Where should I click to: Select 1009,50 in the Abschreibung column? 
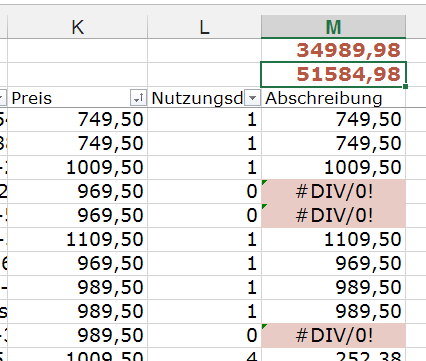[x=333, y=167]
